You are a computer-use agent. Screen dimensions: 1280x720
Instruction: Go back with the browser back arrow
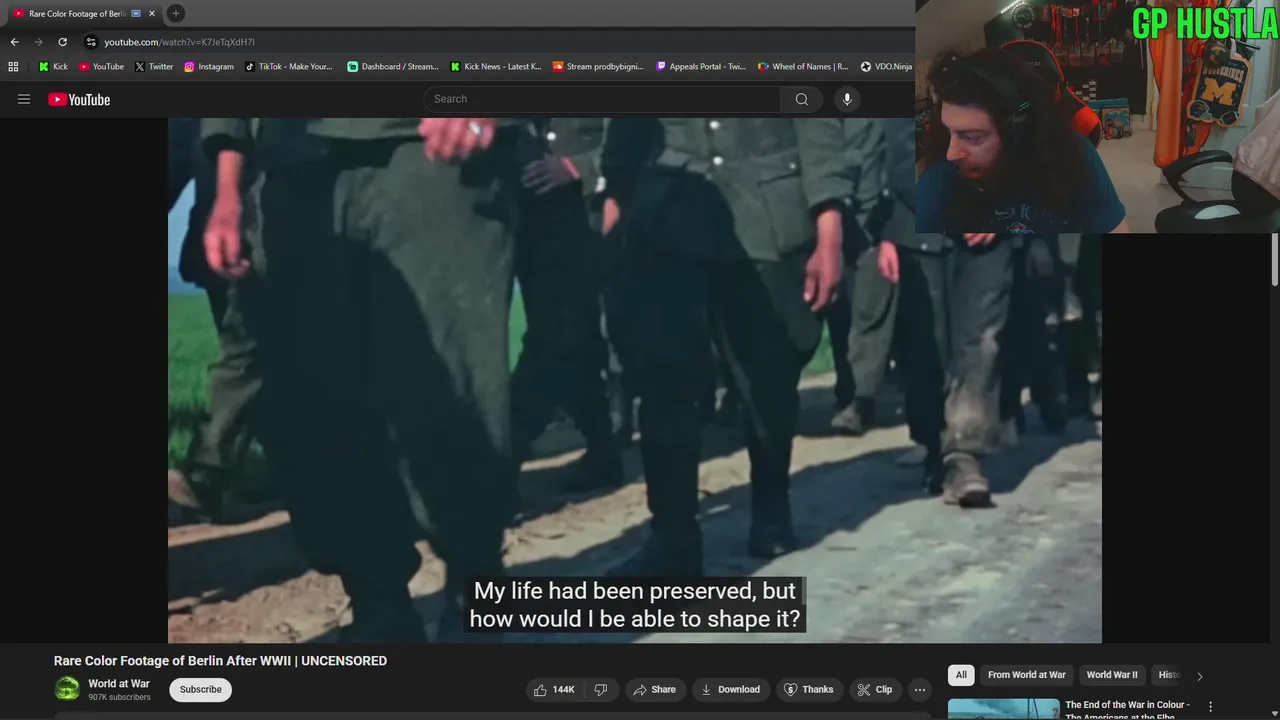click(14, 42)
